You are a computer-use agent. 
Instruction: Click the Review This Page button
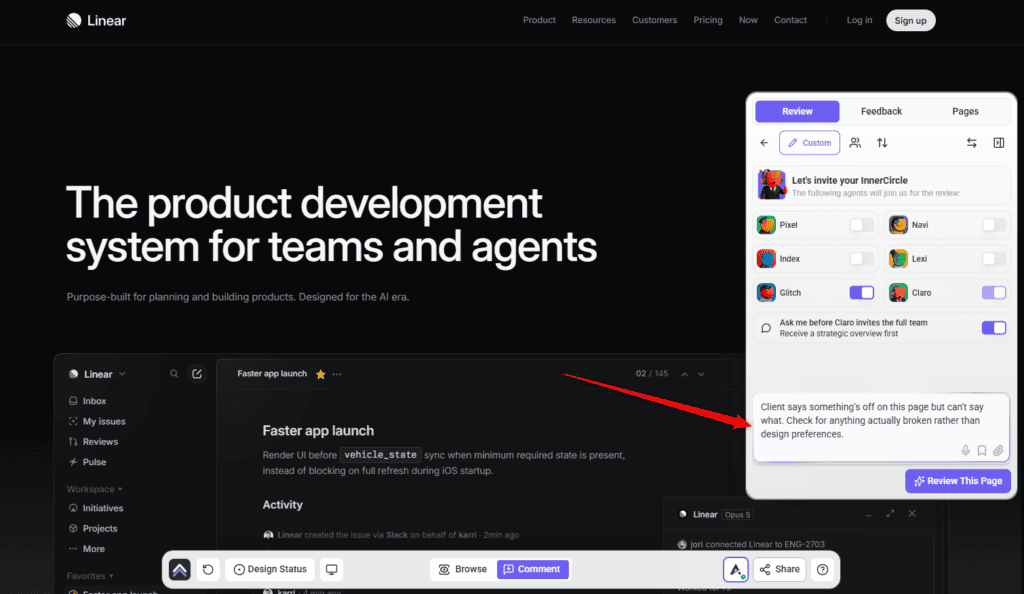(957, 481)
